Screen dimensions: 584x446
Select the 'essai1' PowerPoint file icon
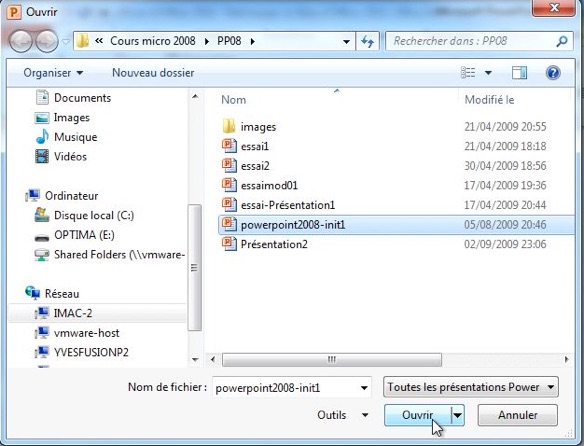coord(229,146)
